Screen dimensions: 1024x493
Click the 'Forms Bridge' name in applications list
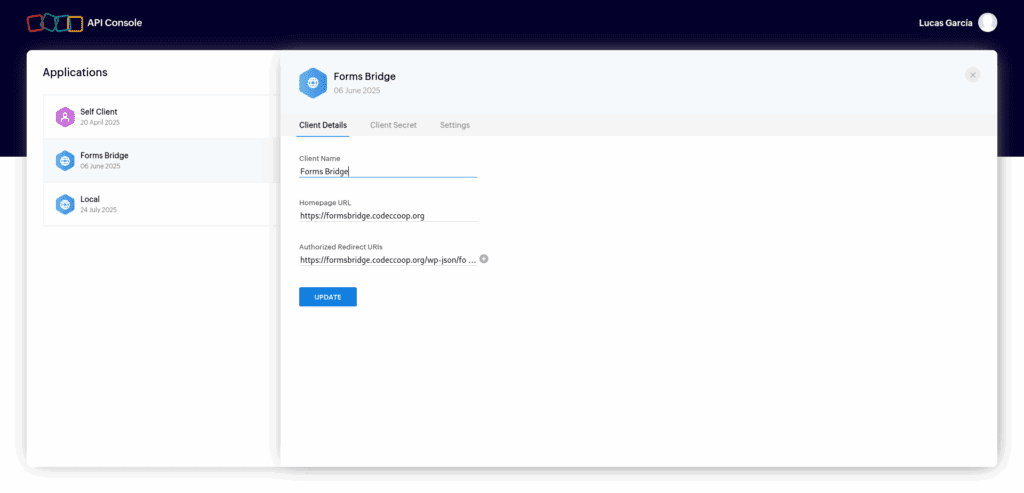(x=104, y=155)
